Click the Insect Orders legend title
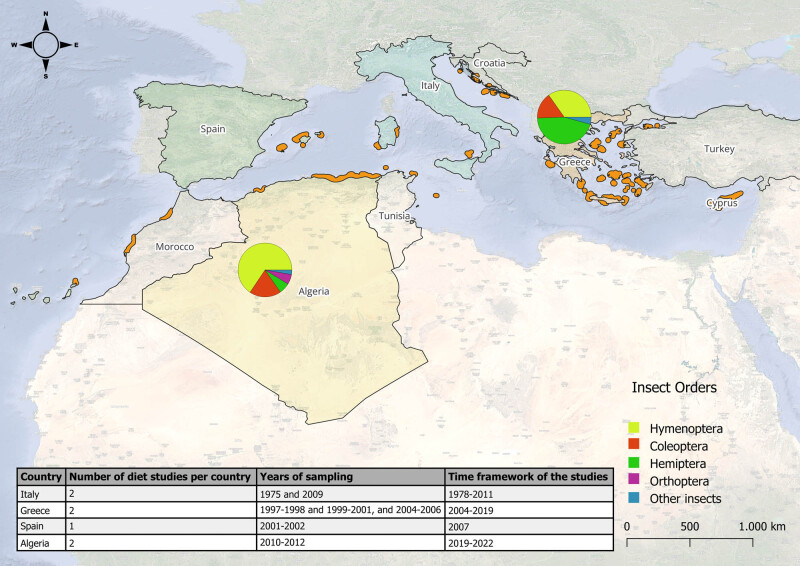Screen dimensions: 800x566 click(x=674, y=387)
